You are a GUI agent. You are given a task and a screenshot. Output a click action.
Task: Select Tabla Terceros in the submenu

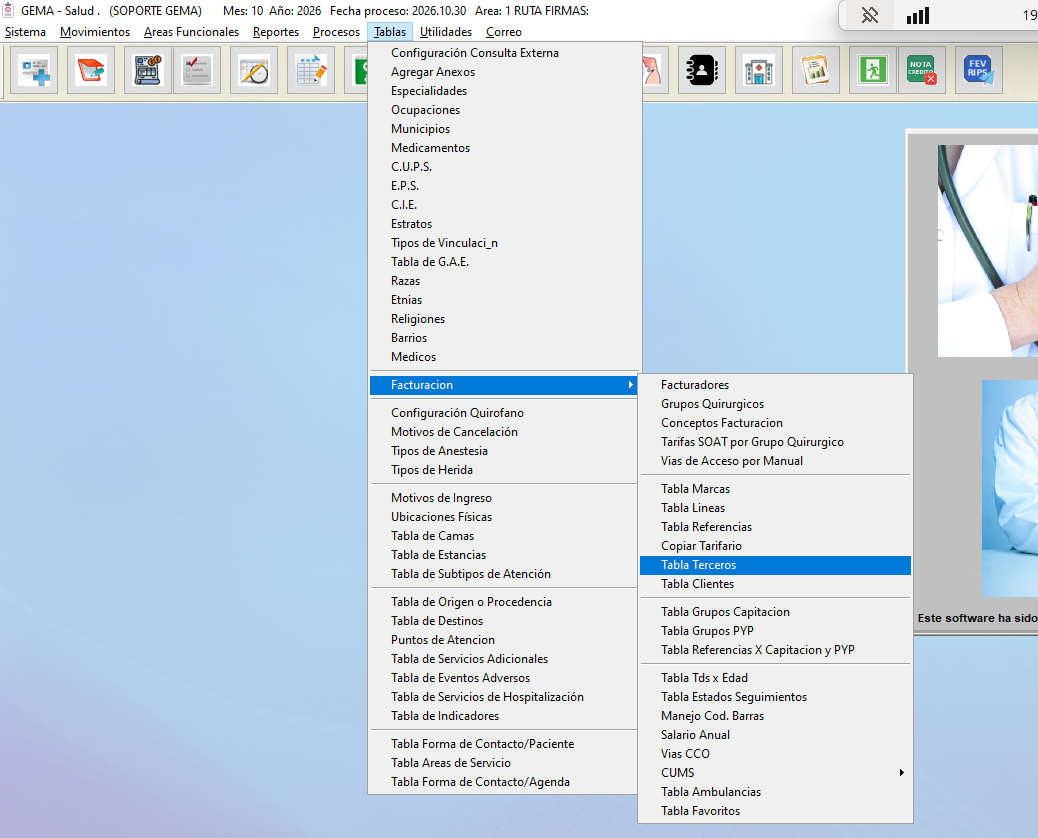pos(775,565)
